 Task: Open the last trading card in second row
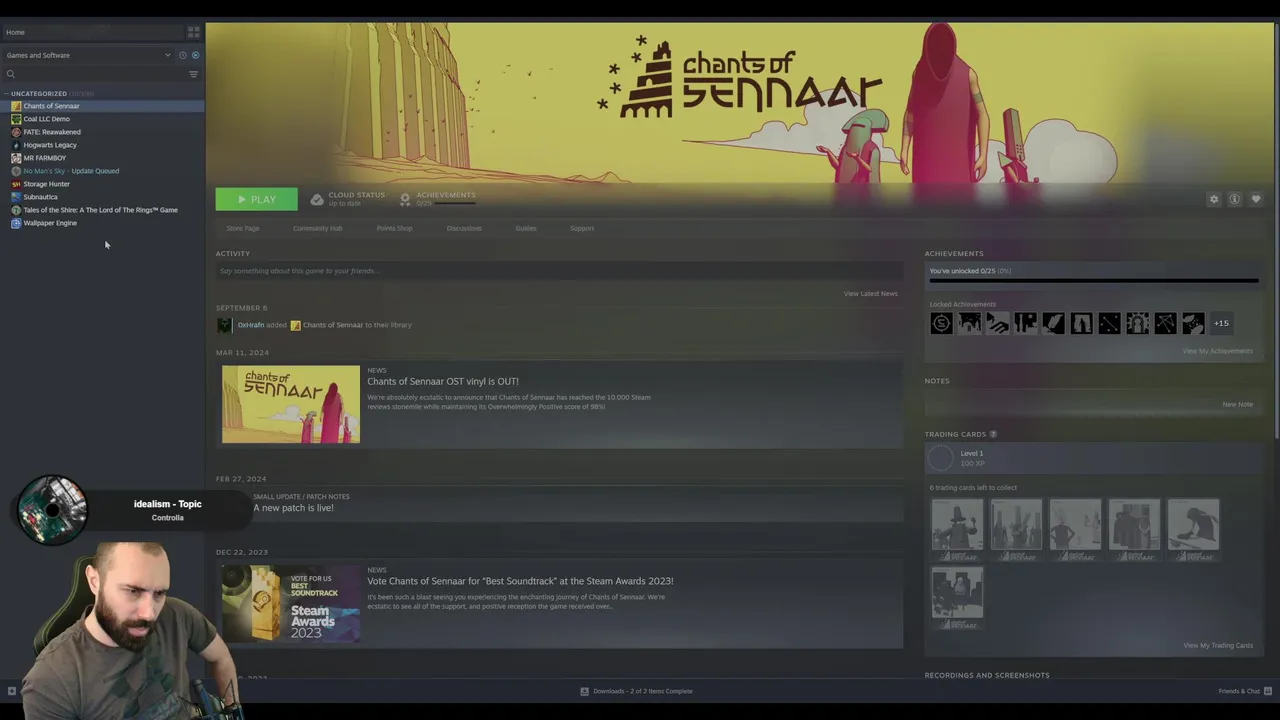pos(957,598)
